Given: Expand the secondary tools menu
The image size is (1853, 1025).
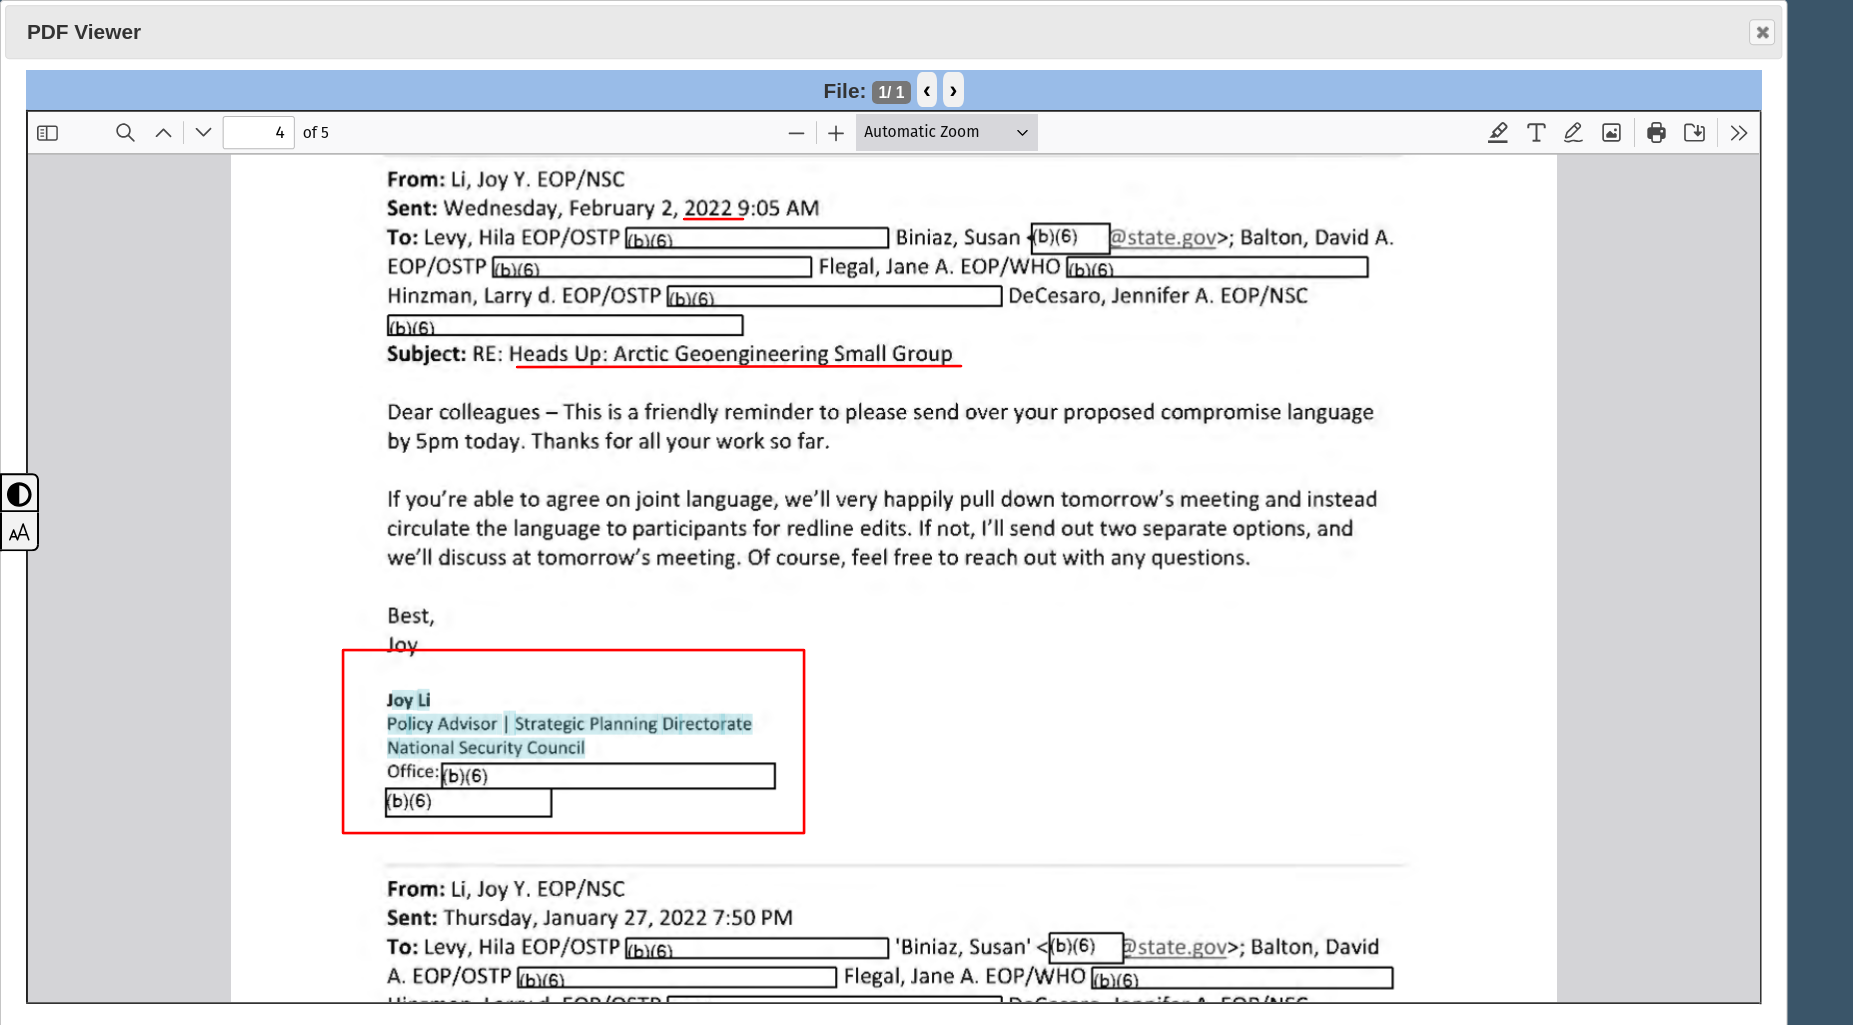Looking at the screenshot, I should tap(1739, 133).
